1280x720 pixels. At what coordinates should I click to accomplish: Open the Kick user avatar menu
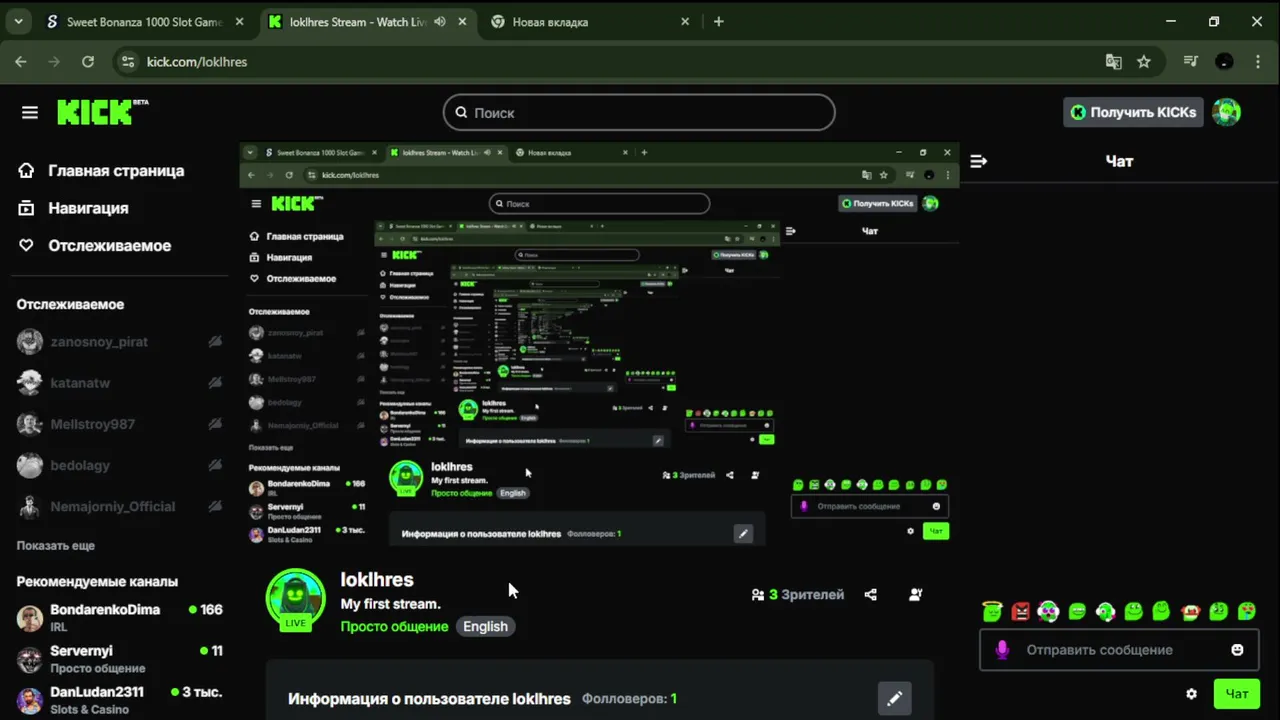point(1226,112)
